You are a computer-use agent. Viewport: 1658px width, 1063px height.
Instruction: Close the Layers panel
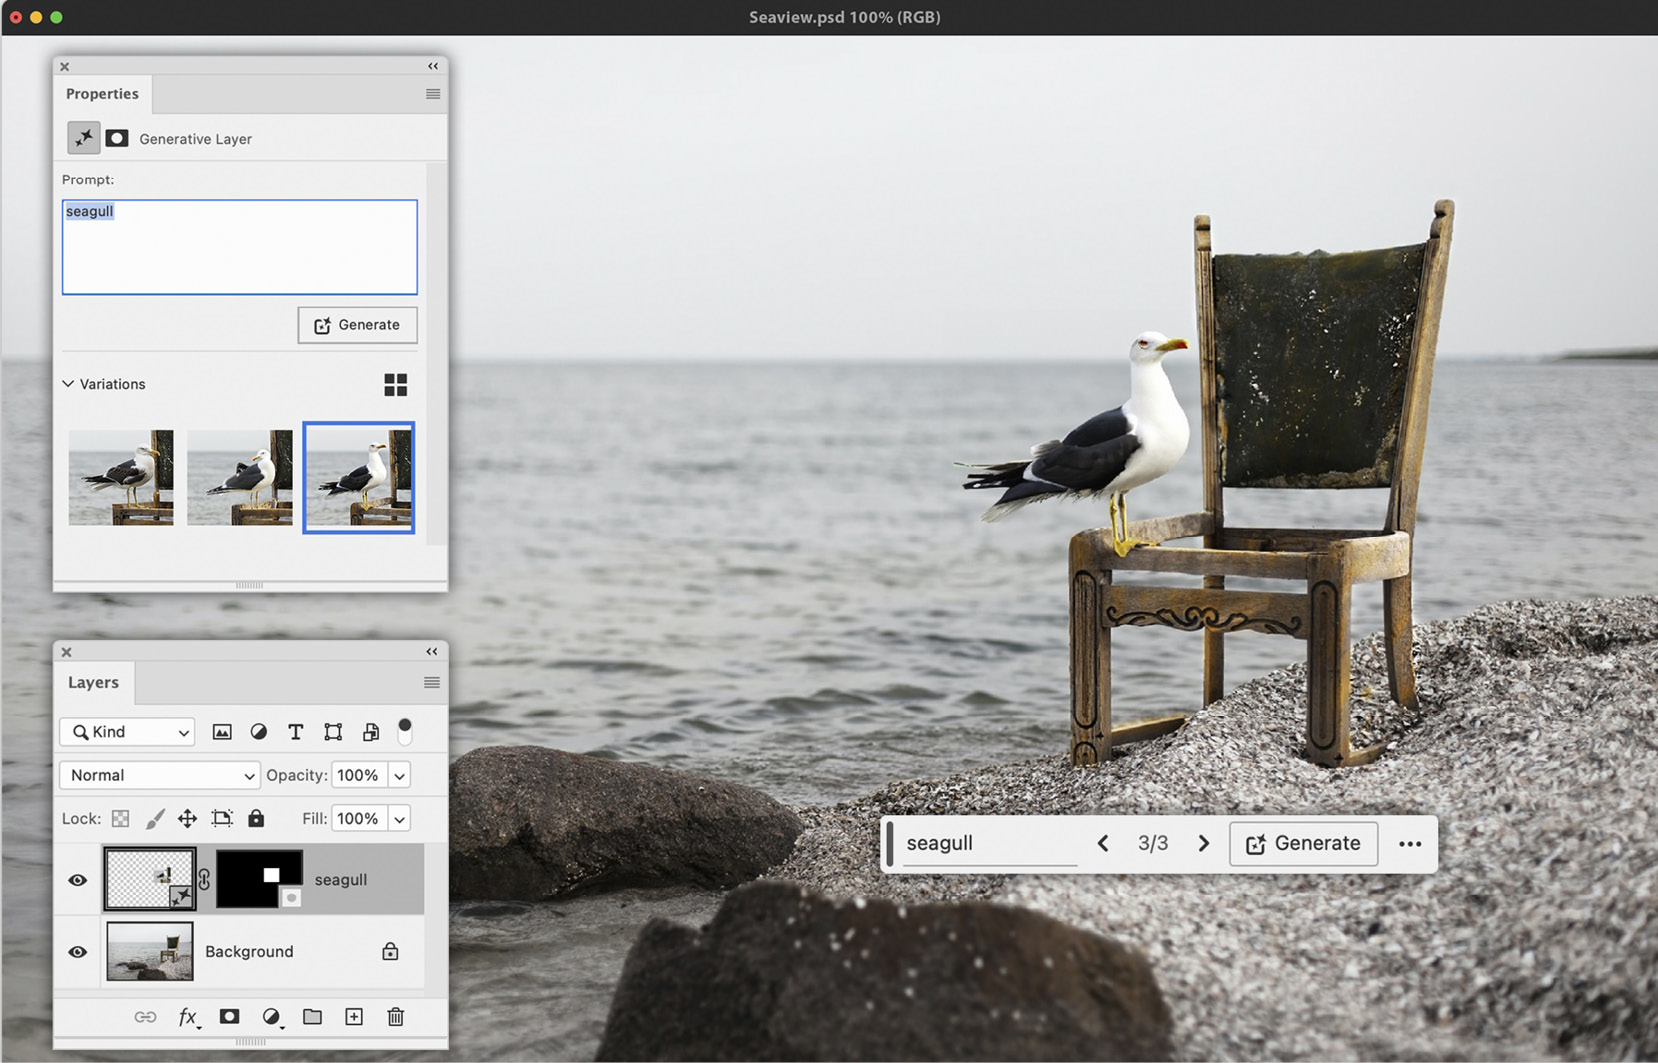pos(66,652)
